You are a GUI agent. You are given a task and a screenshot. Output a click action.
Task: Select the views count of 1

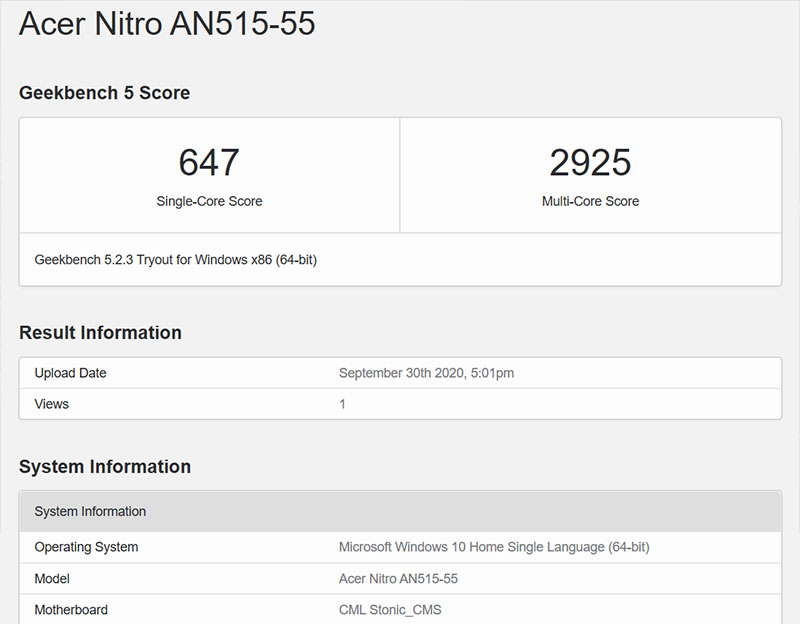click(341, 404)
